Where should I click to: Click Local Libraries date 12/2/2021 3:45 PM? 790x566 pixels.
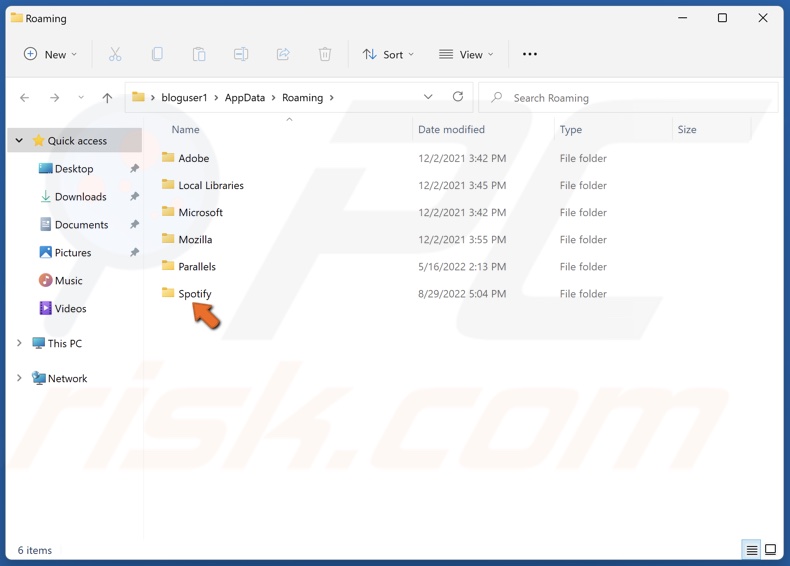coord(462,185)
